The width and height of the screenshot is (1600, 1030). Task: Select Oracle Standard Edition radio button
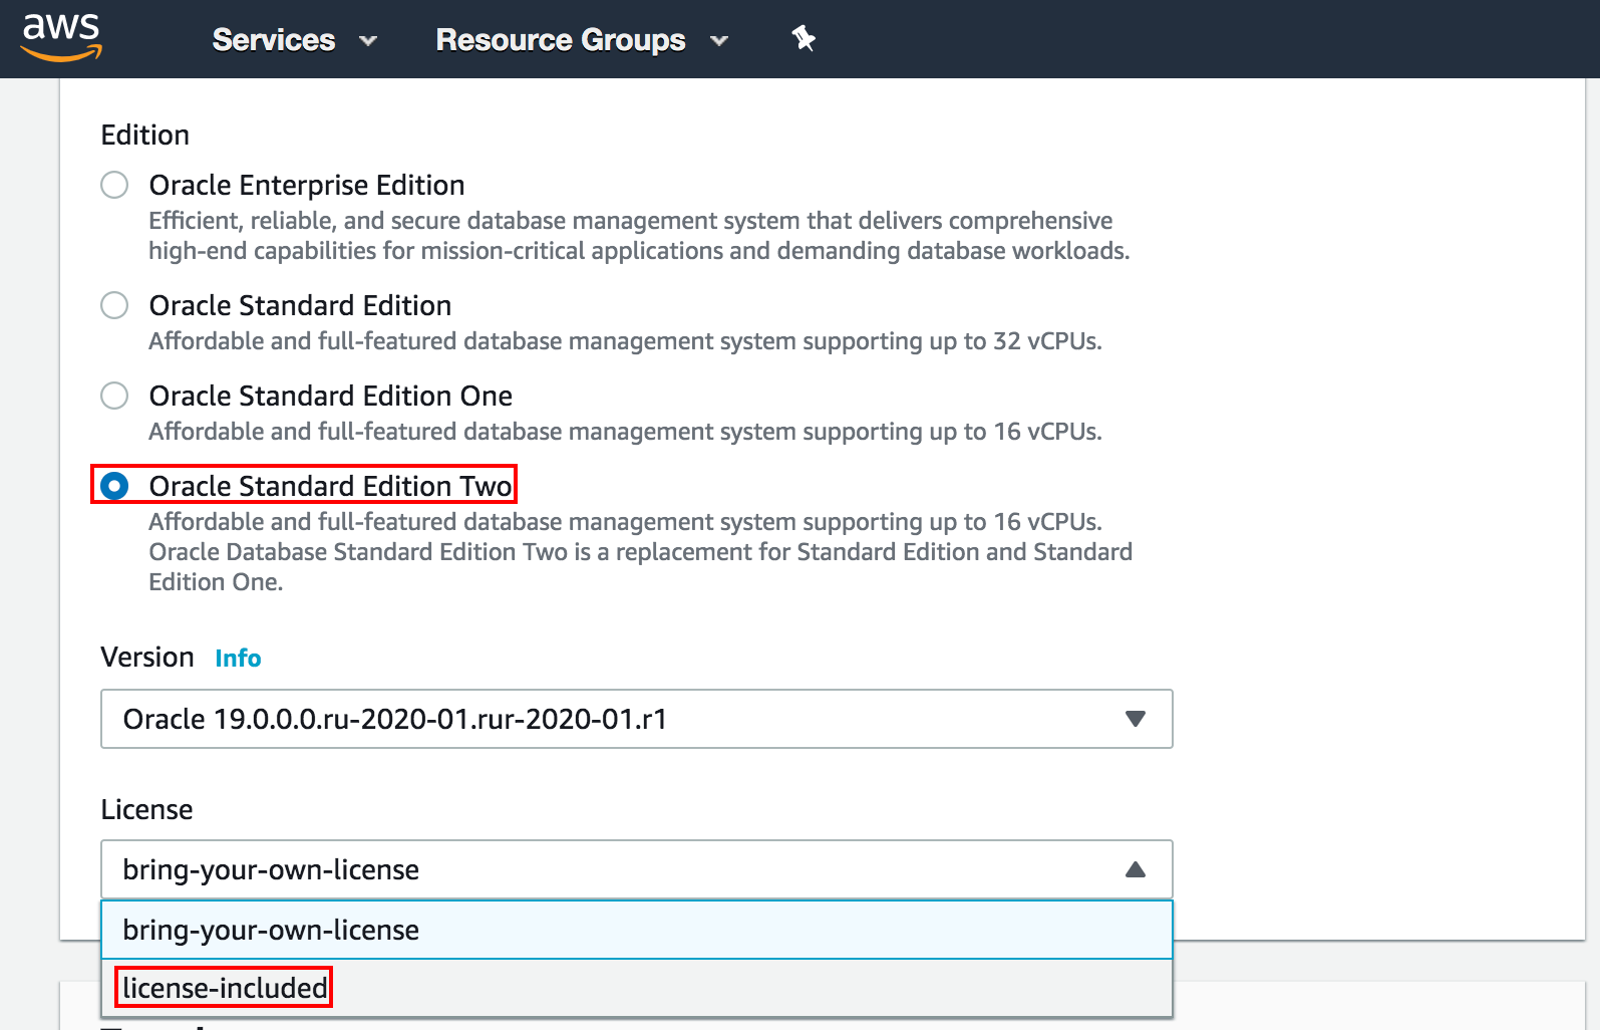coord(115,305)
